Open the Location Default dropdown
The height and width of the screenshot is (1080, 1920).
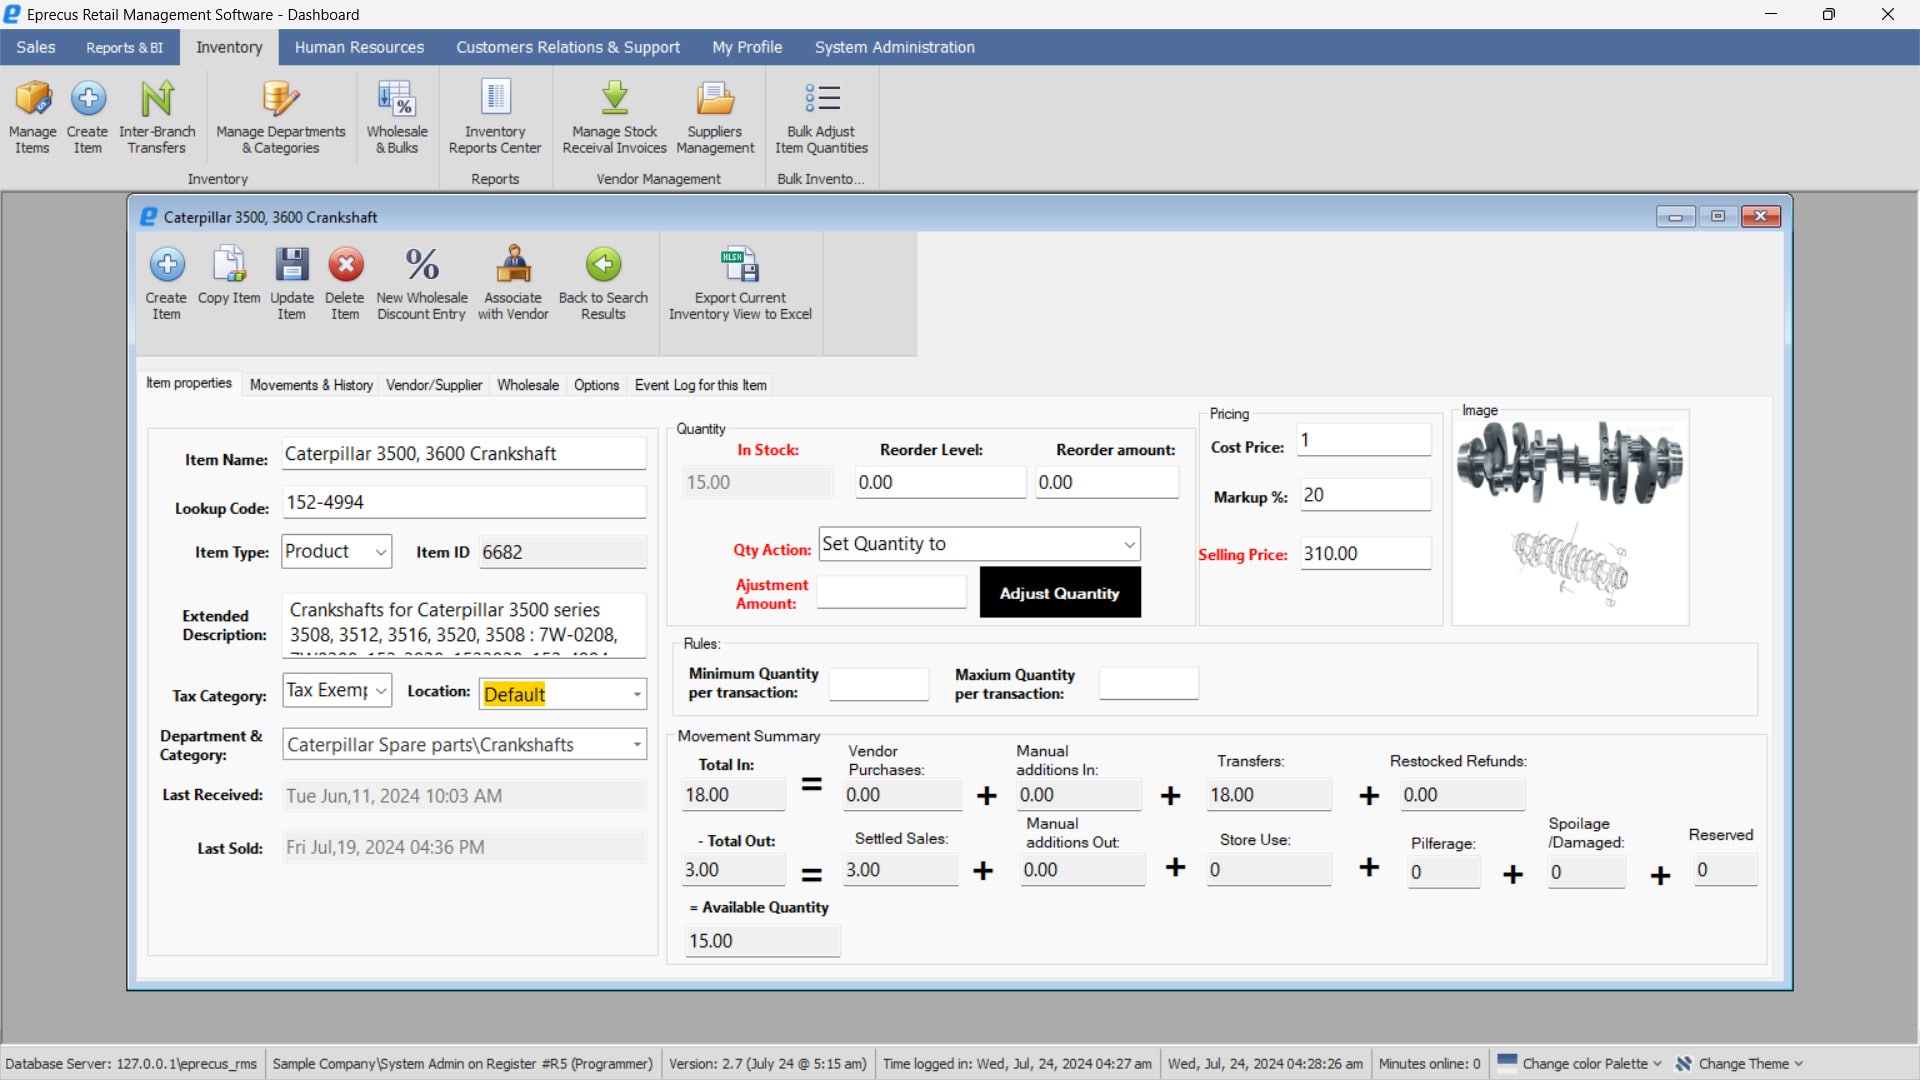click(x=637, y=694)
